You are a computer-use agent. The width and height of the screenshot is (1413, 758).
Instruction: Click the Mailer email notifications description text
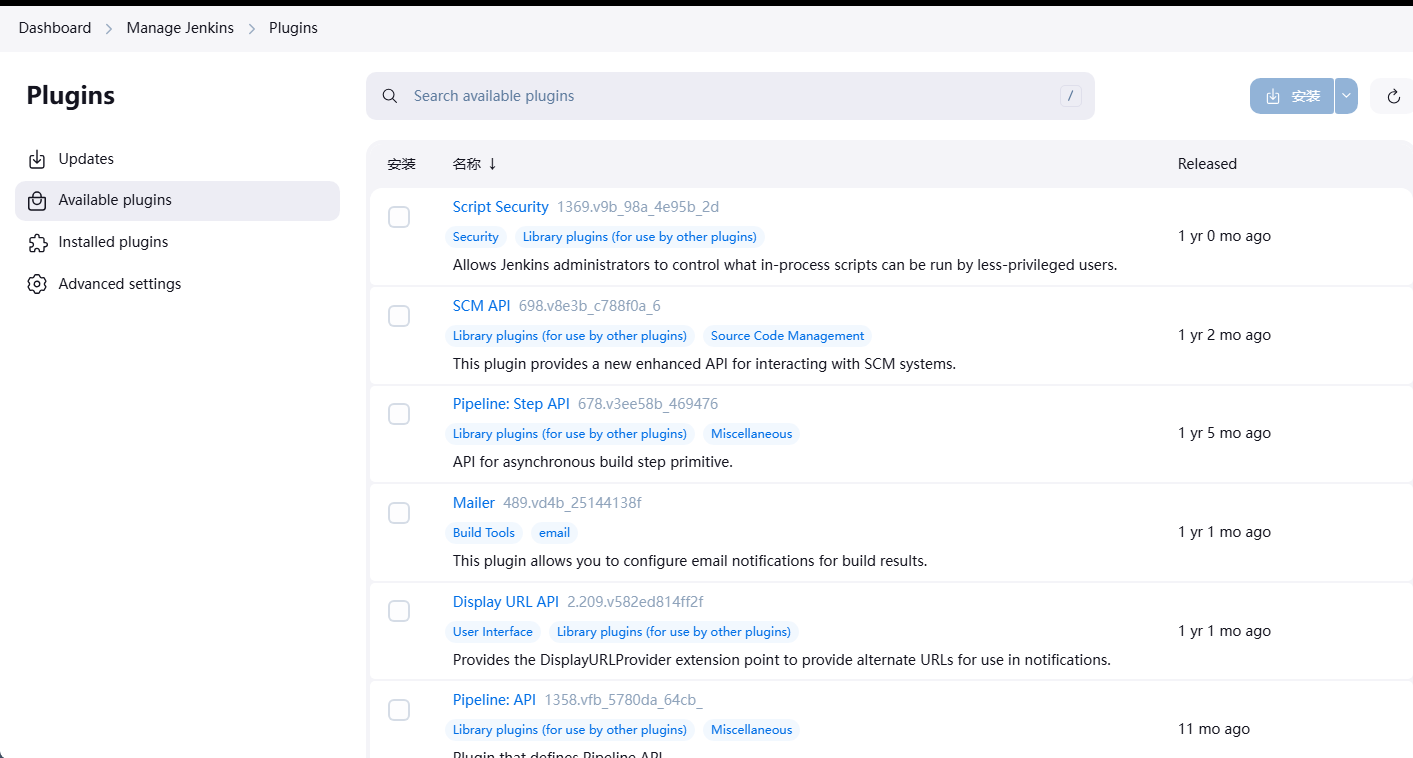click(690, 561)
